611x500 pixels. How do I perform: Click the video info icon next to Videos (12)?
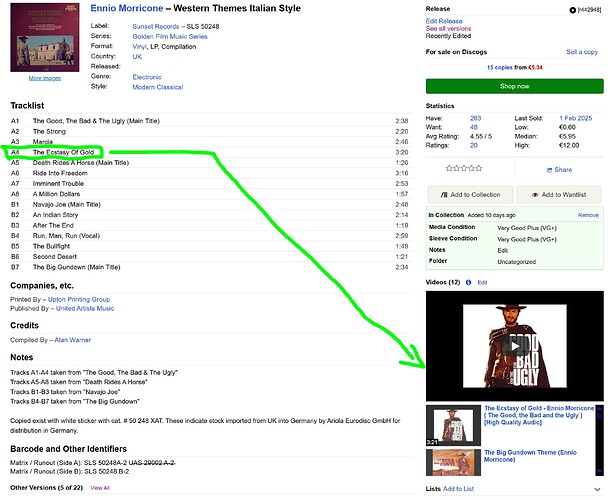pyautogui.click(x=468, y=283)
